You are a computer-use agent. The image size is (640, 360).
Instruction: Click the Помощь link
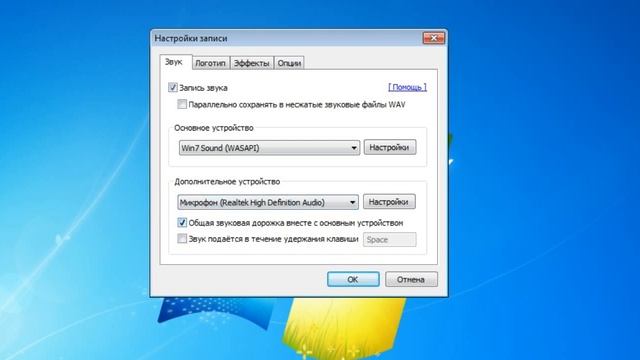coord(407,87)
